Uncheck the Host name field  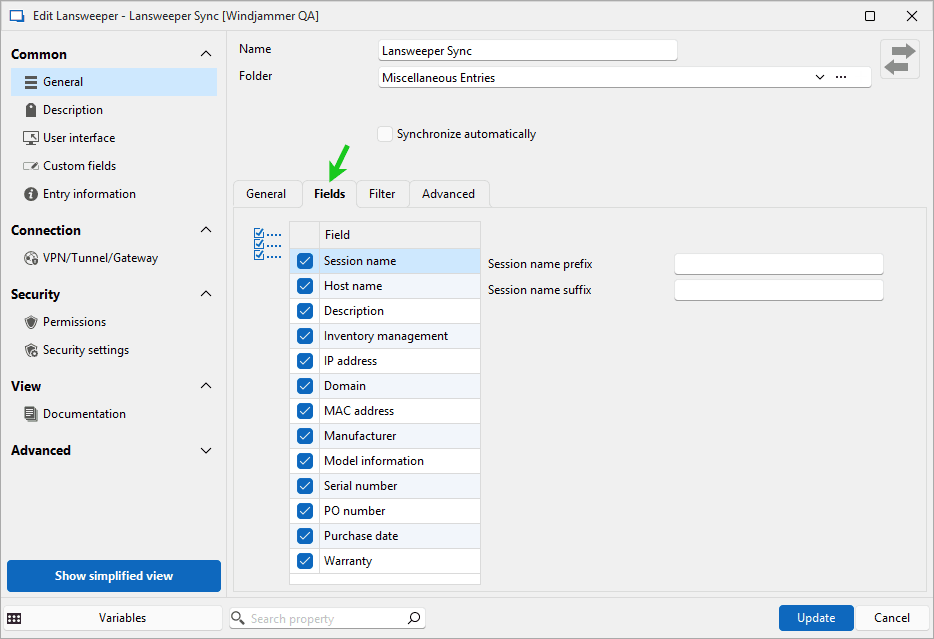(305, 286)
